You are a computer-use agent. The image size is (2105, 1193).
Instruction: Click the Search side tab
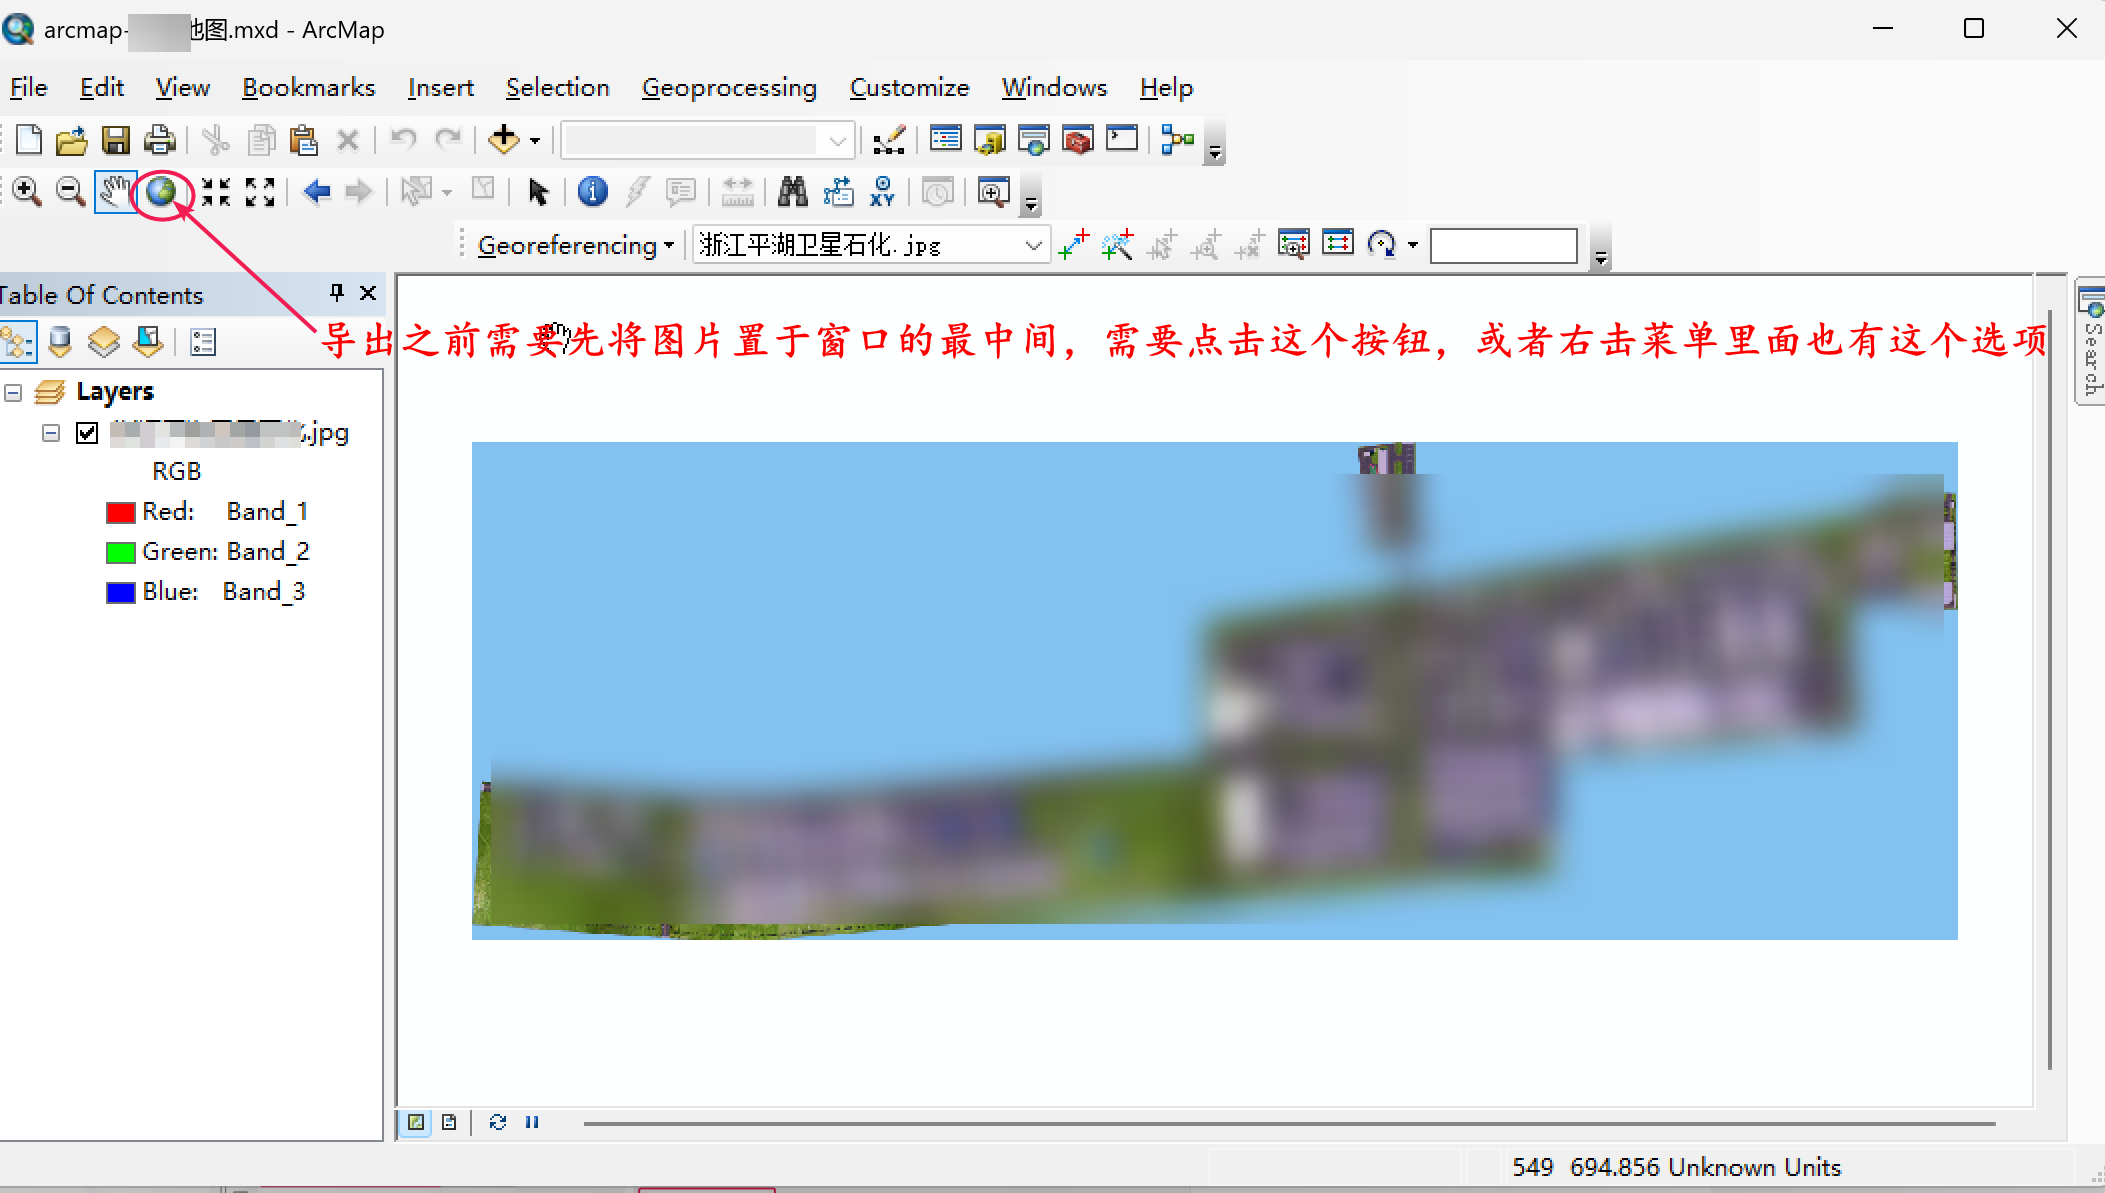[x=2091, y=345]
